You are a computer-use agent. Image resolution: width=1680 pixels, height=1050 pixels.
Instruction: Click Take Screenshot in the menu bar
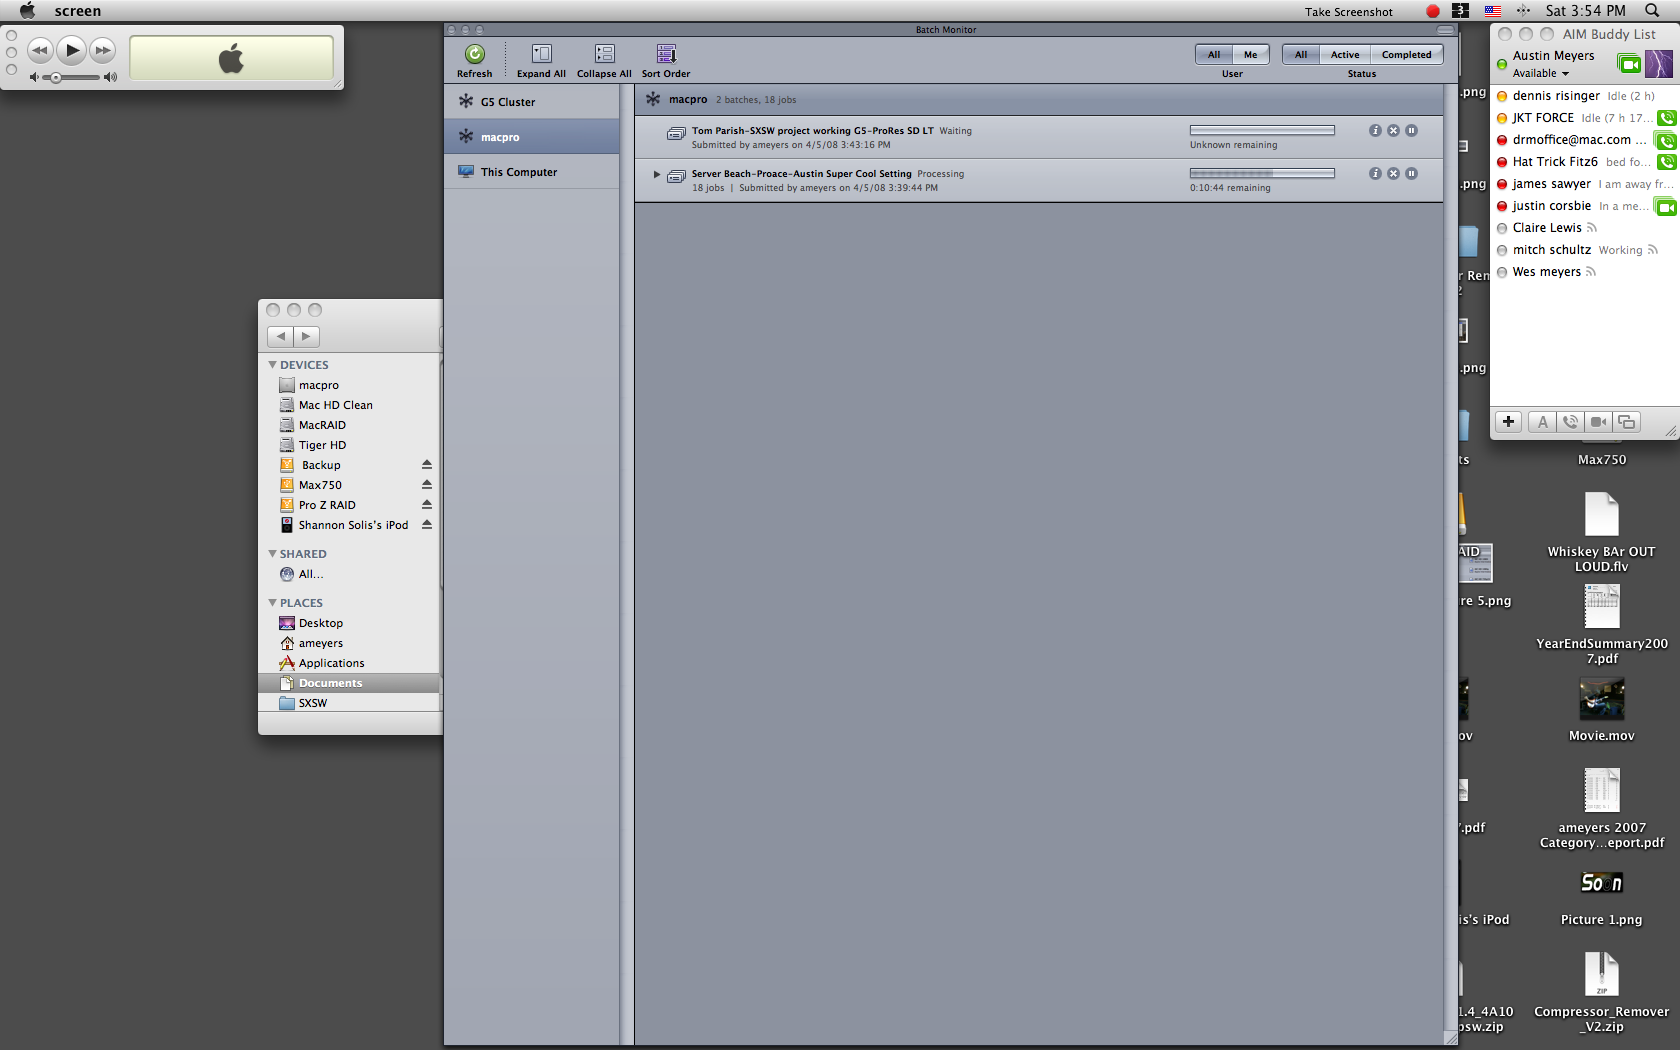pos(1348,12)
